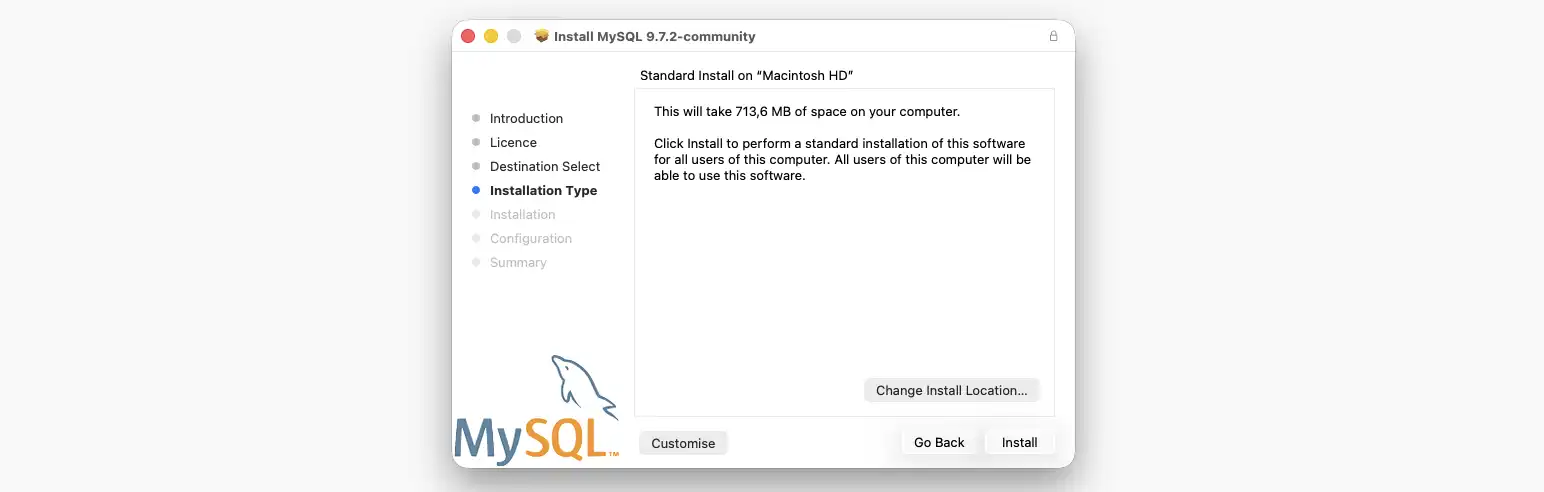
Task: Open the Customise options
Action: [683, 443]
